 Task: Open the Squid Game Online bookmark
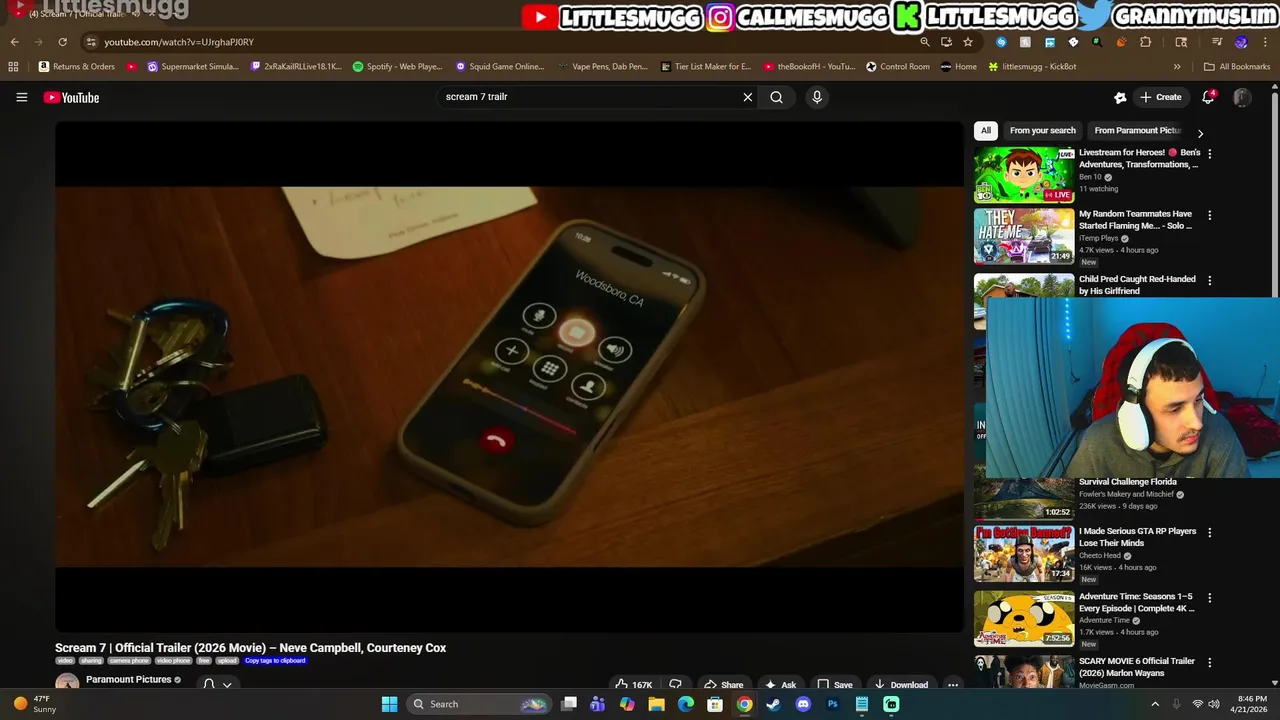[x=500, y=67]
